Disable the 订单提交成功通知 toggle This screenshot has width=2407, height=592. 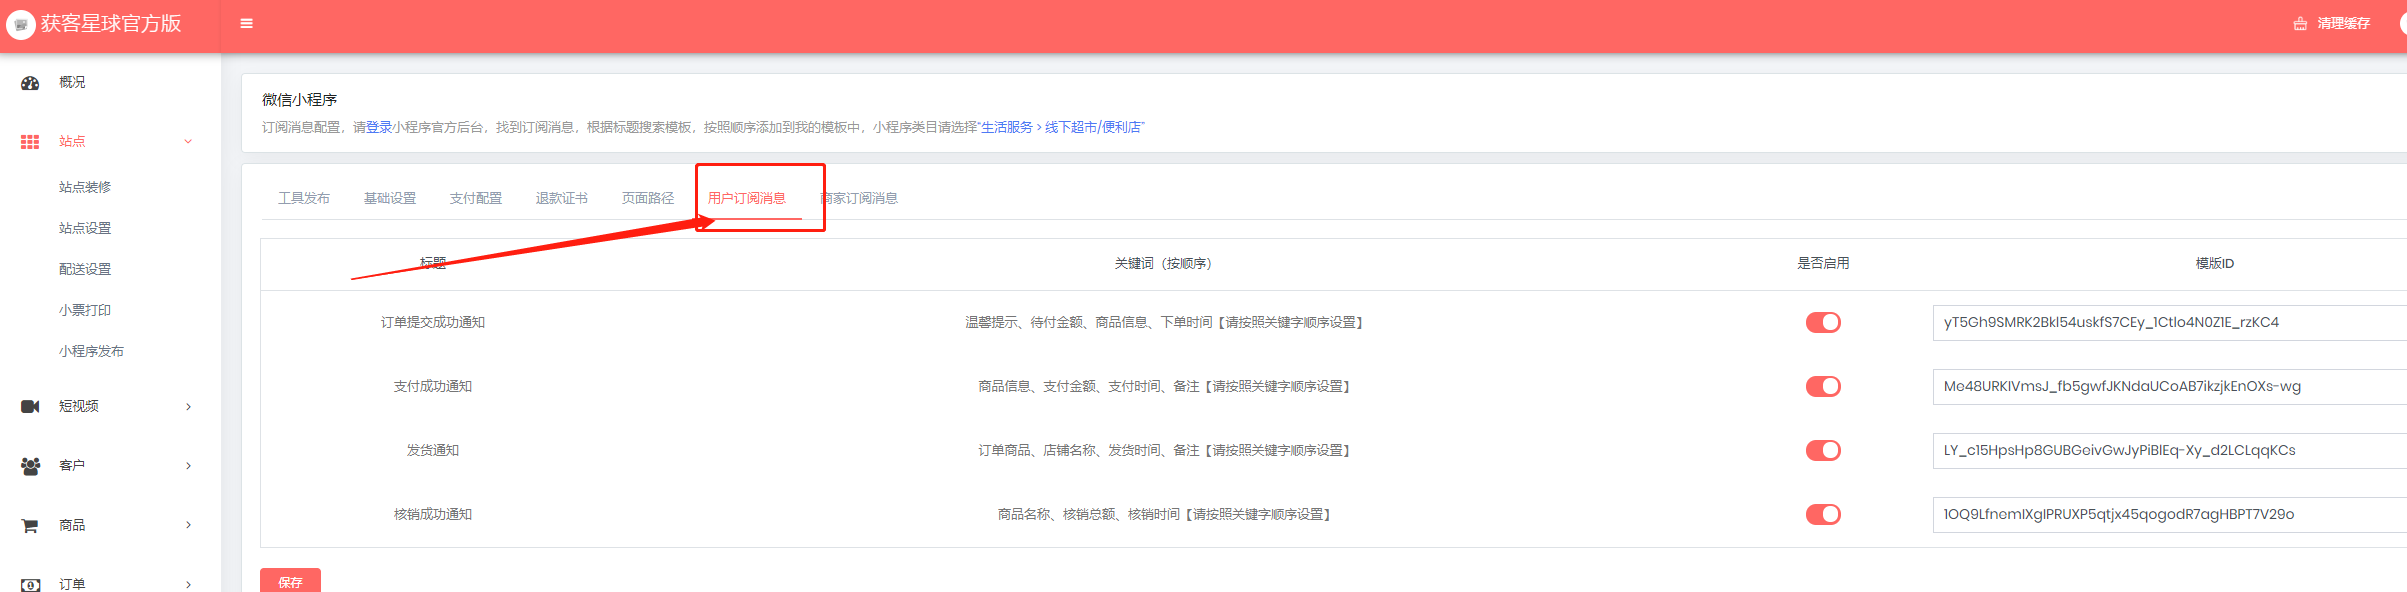pos(1822,322)
